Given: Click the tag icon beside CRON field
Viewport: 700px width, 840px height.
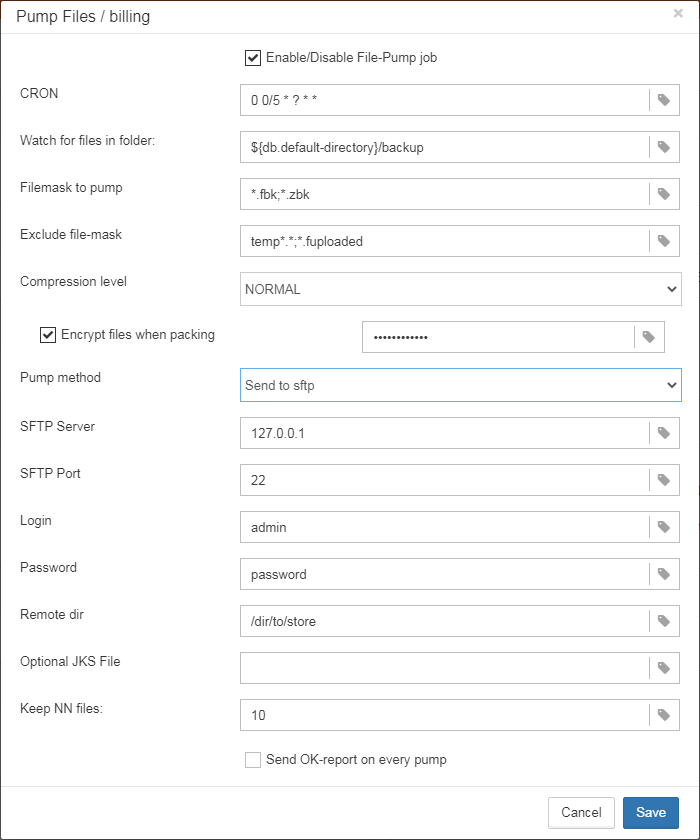Looking at the screenshot, I should [x=664, y=100].
